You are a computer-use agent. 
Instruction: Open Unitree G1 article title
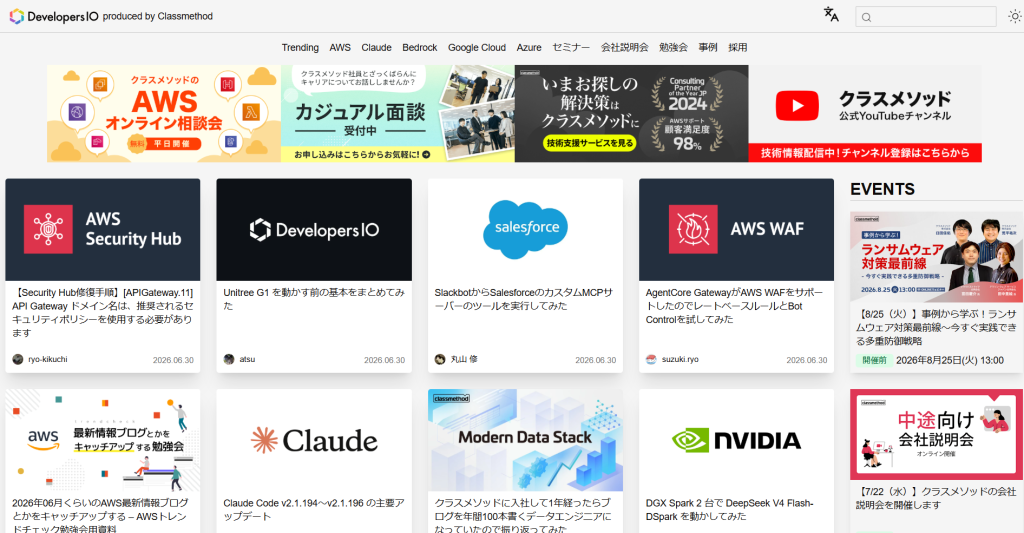314,299
